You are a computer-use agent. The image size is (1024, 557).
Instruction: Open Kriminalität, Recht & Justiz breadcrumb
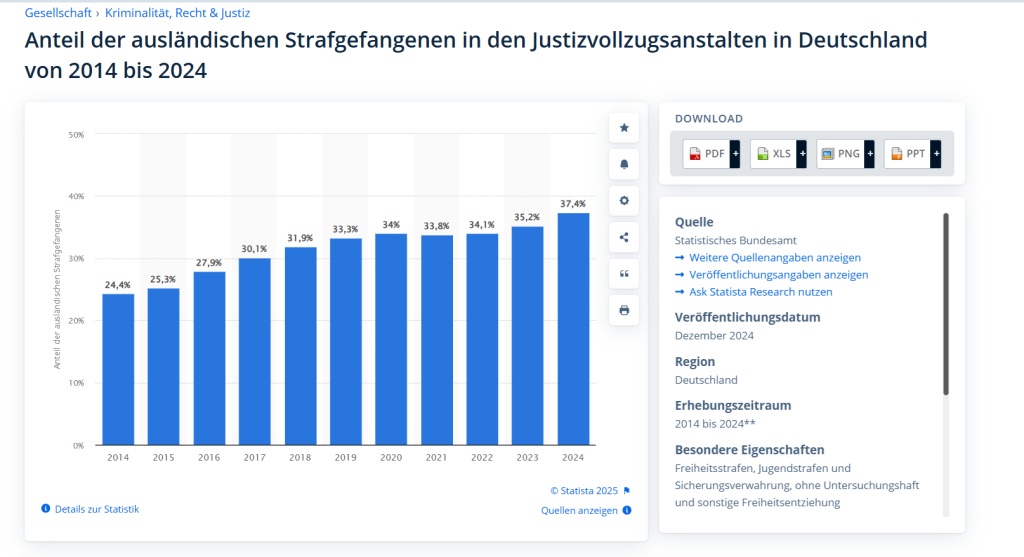[177, 13]
